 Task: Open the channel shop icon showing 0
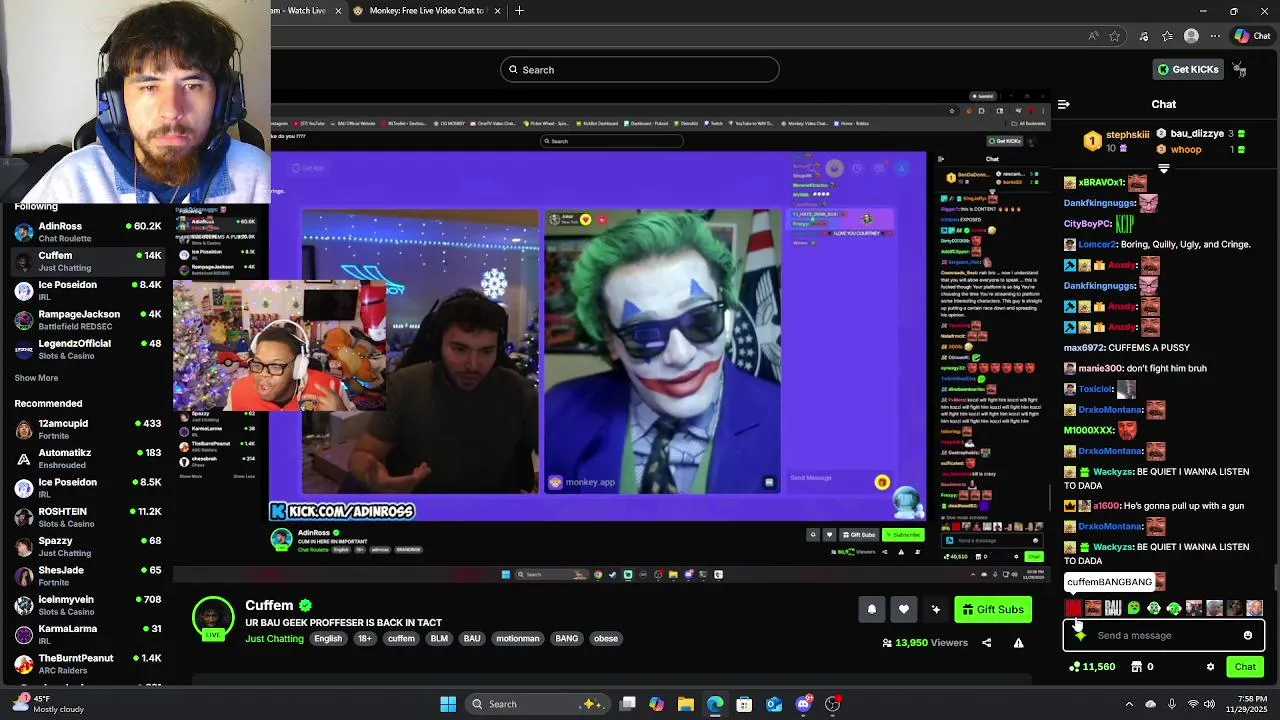1142,667
